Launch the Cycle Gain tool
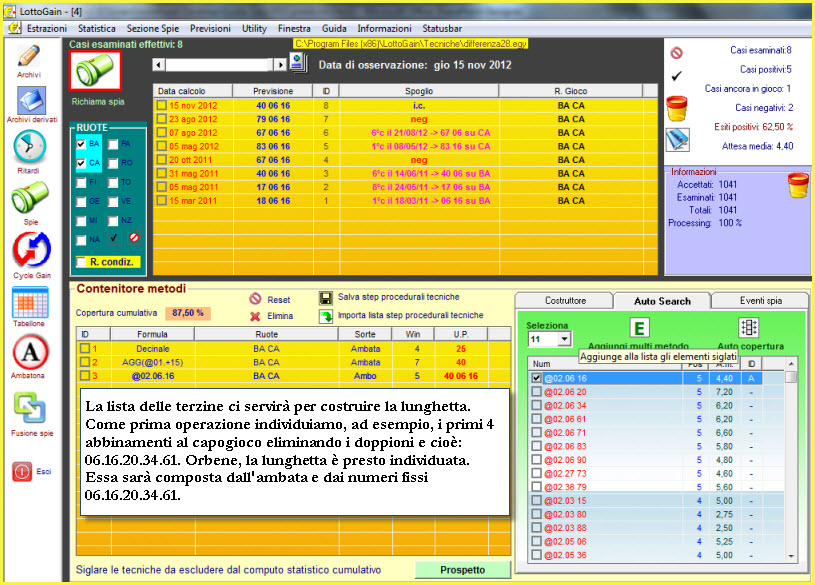 click(x=31, y=250)
